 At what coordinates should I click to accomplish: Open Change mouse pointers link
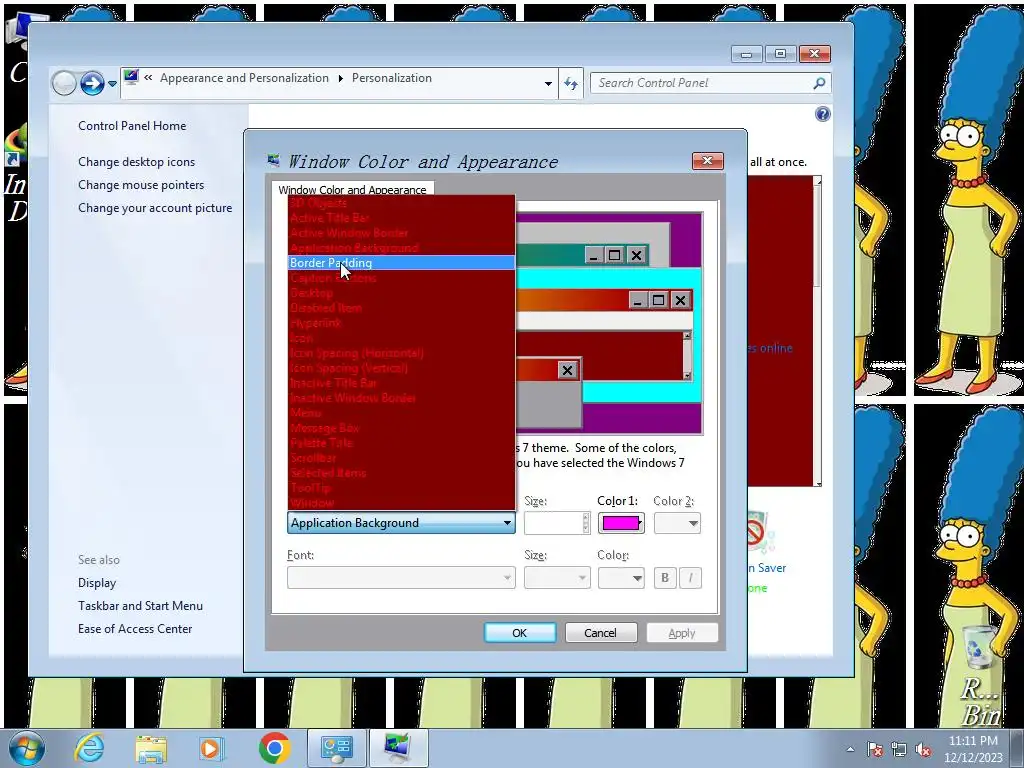pos(141,185)
